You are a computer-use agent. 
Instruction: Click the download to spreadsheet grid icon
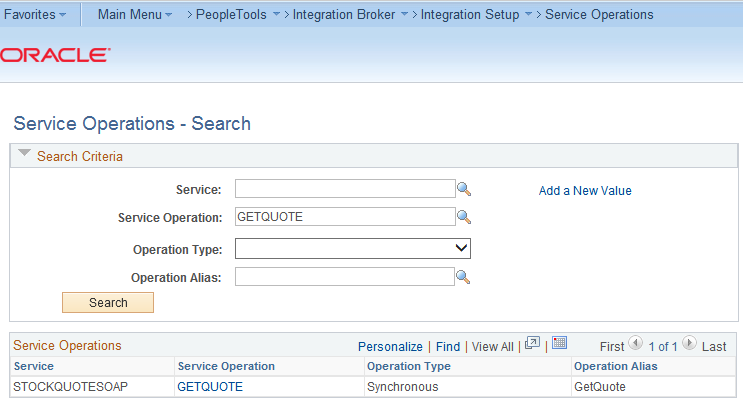tap(559, 344)
